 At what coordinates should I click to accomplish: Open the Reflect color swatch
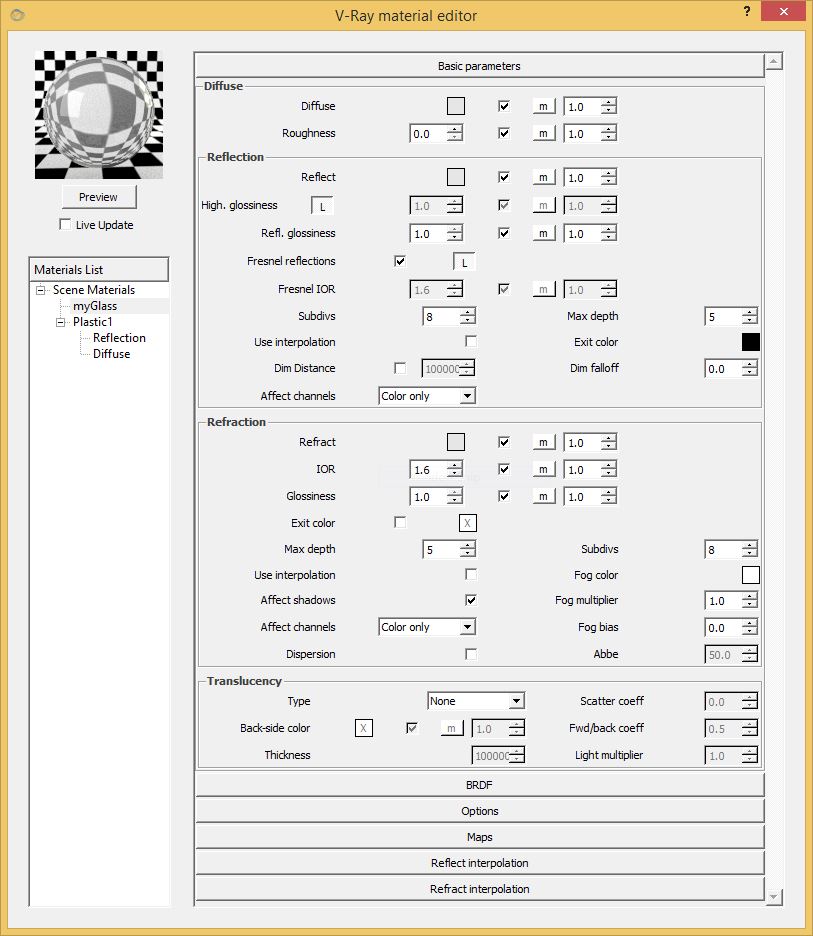coord(456,177)
